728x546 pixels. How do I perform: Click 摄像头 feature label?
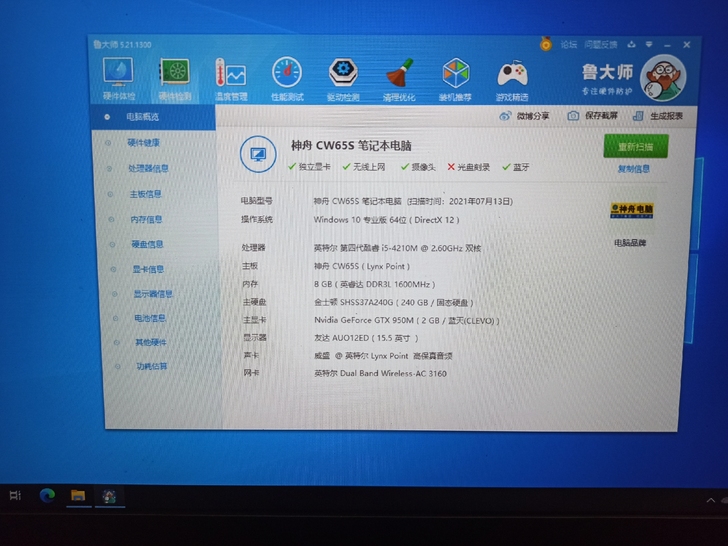[x=418, y=167]
